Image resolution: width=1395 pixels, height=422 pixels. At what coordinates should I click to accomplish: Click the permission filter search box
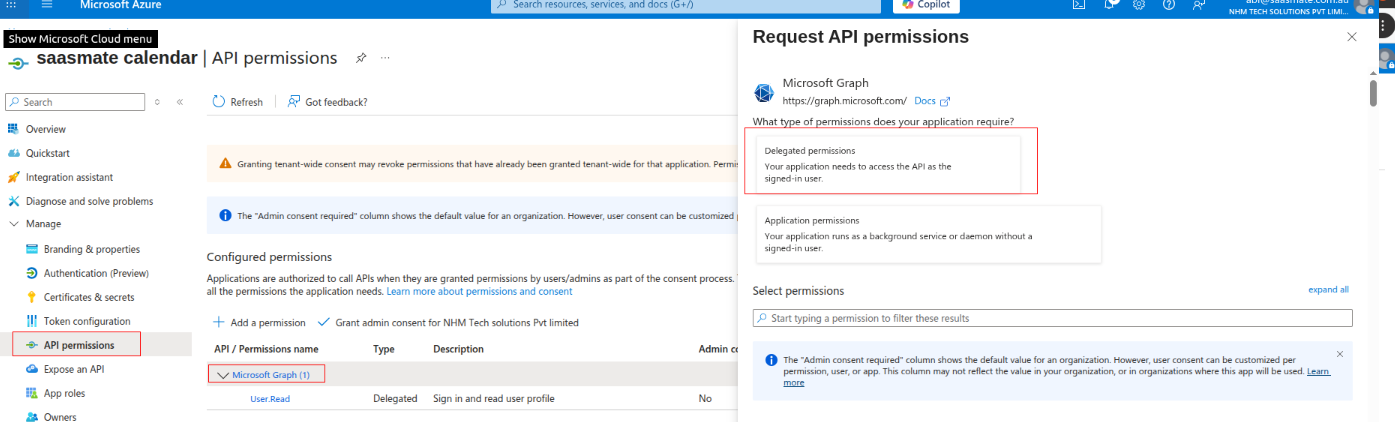(1052, 318)
